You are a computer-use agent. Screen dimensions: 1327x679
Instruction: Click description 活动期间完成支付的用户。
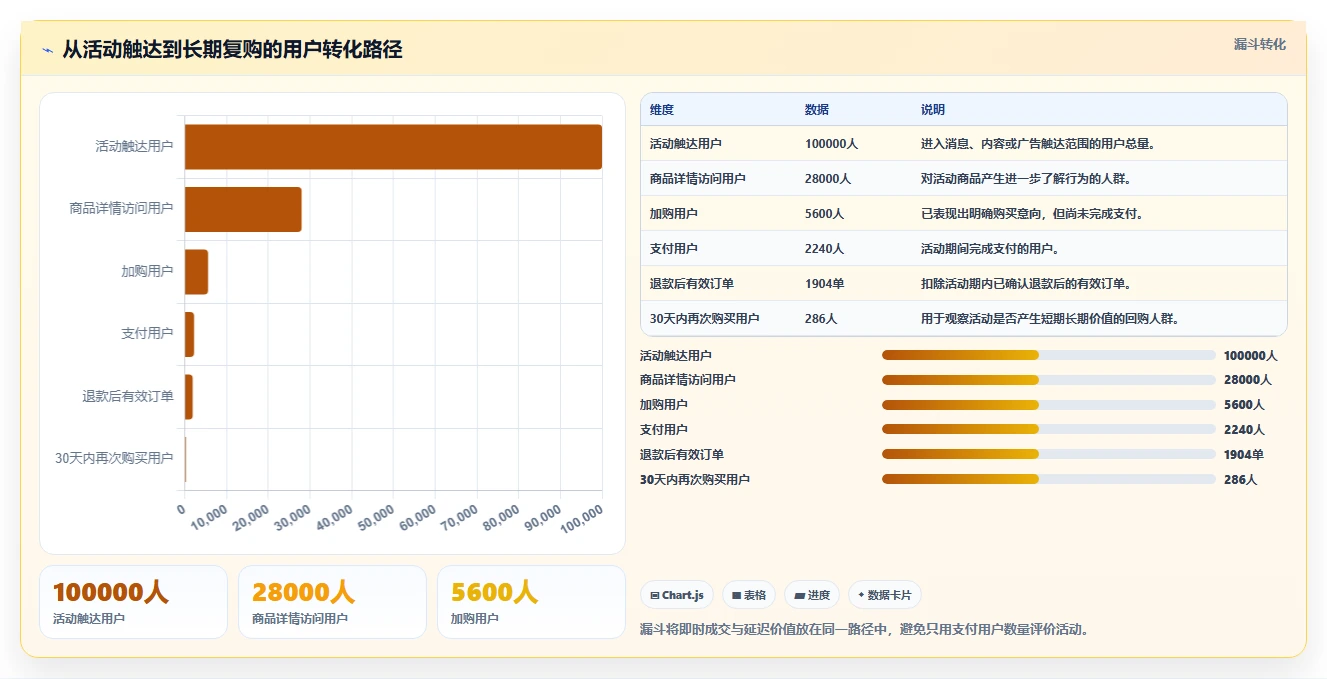coord(991,249)
